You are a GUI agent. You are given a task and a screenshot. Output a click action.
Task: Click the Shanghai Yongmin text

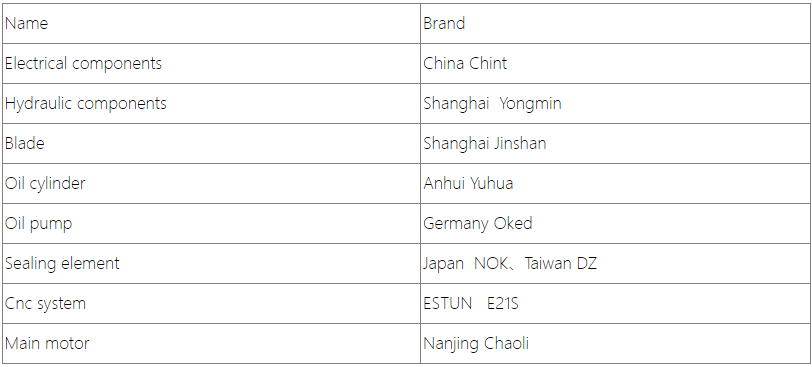point(492,104)
